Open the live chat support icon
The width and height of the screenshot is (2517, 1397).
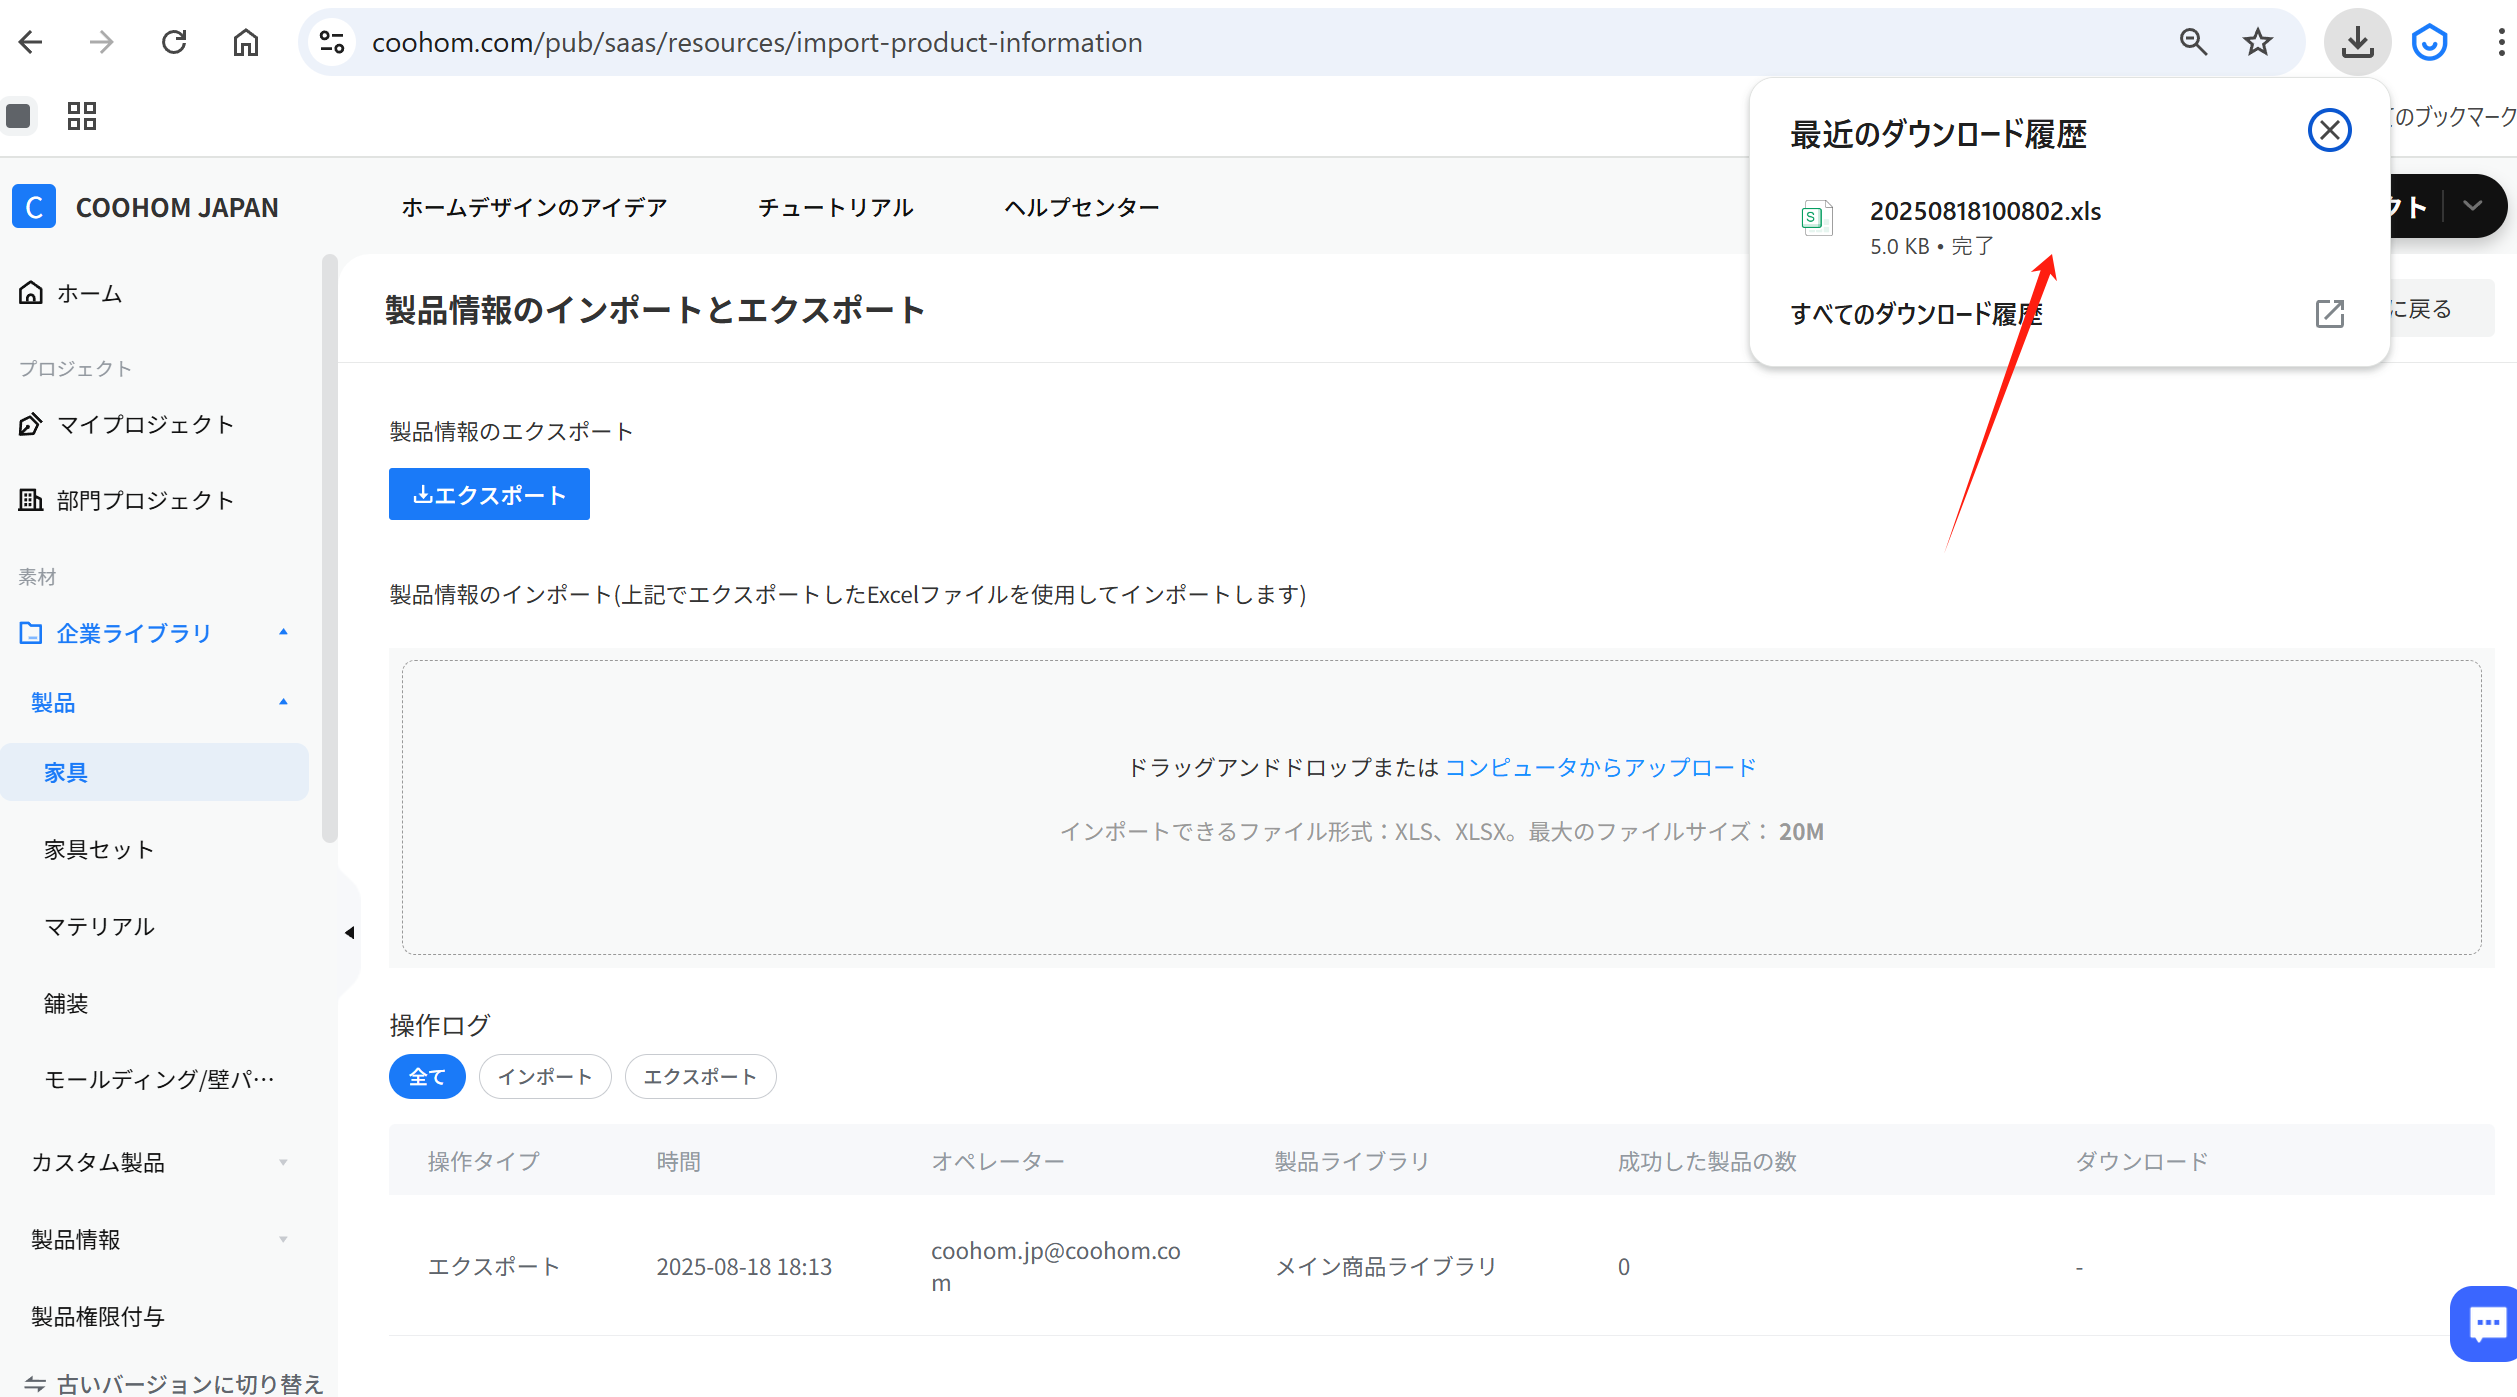tap(2485, 1324)
